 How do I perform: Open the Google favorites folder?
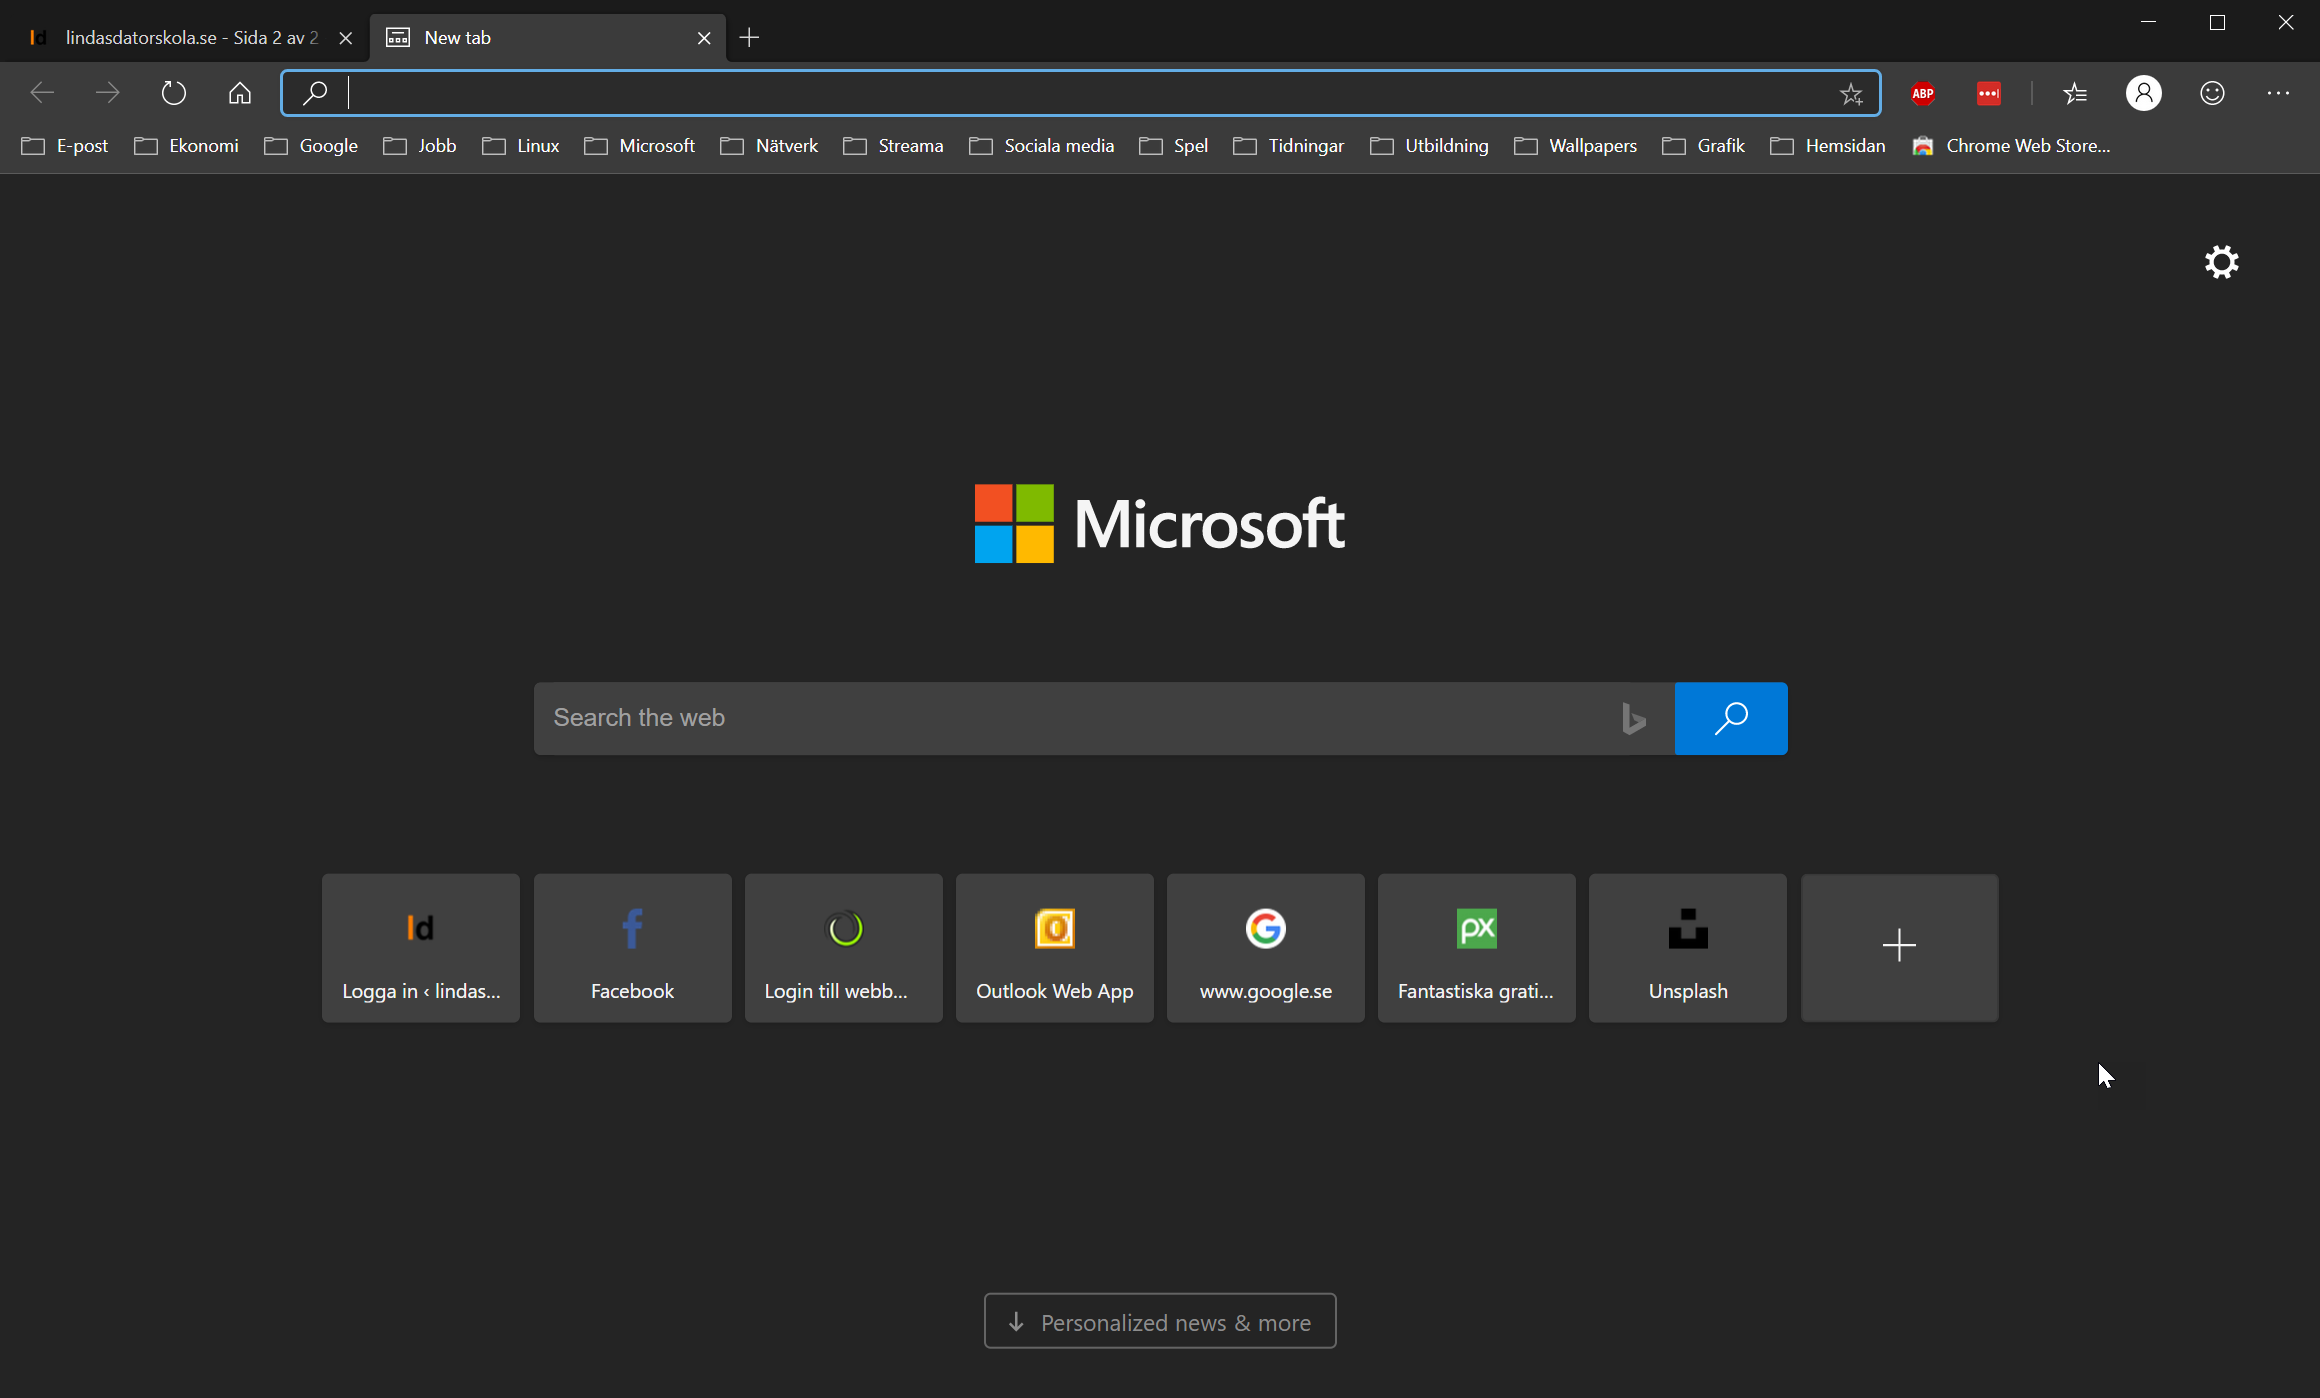310,146
